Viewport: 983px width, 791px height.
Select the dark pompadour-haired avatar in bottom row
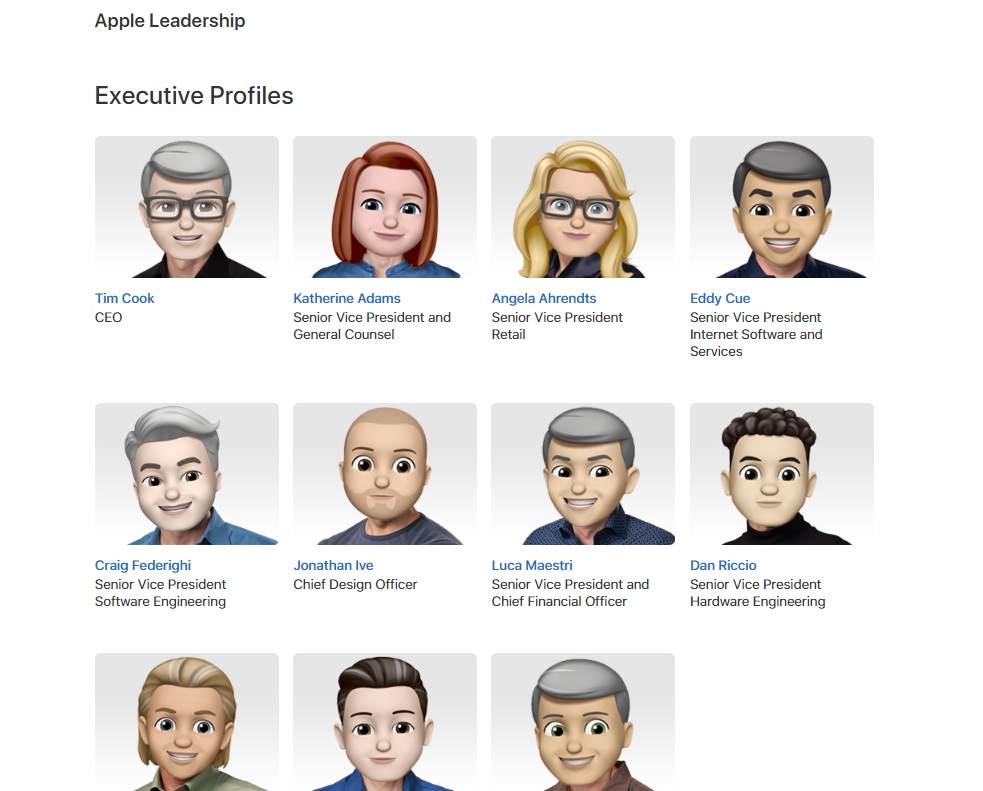click(385, 722)
